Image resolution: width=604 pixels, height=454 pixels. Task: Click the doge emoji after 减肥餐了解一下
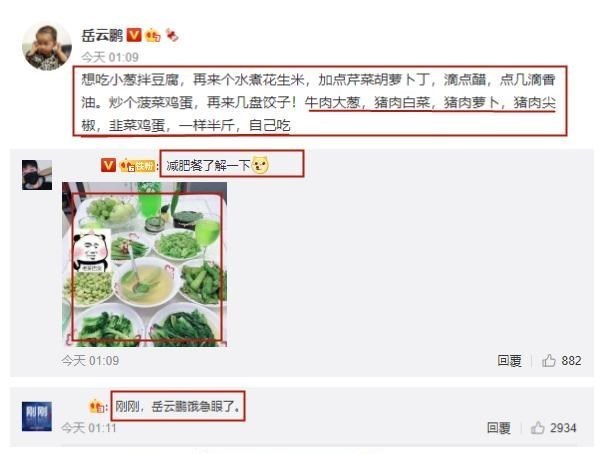pos(260,165)
